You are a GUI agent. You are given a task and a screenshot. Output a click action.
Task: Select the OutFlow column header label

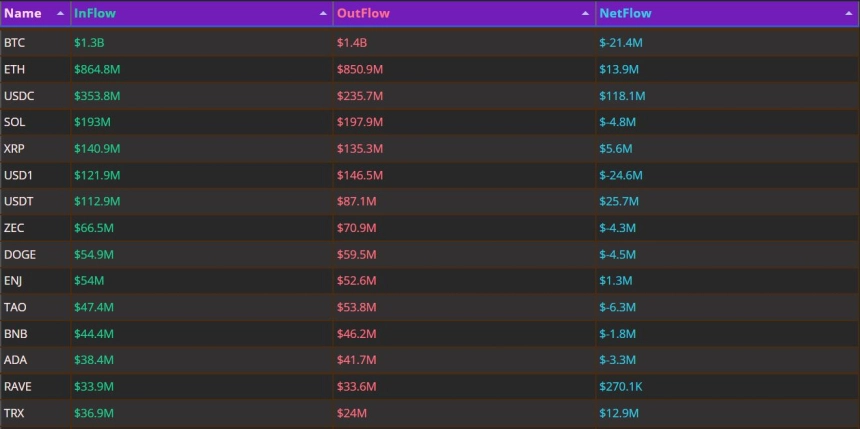(363, 14)
